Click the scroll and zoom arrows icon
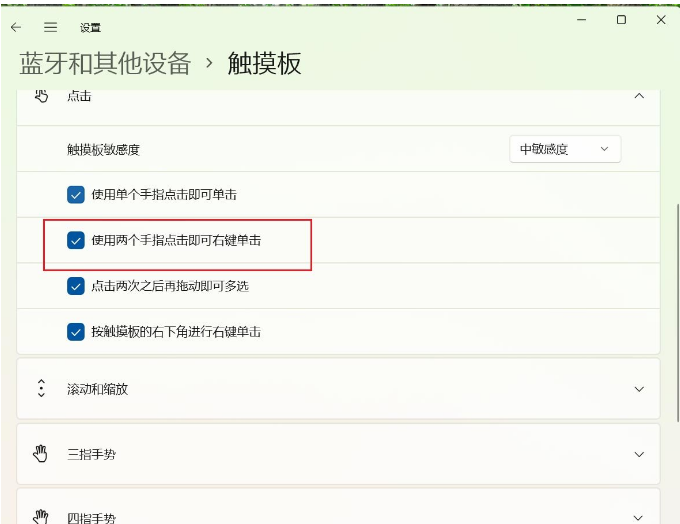680x524 pixels. (x=41, y=388)
